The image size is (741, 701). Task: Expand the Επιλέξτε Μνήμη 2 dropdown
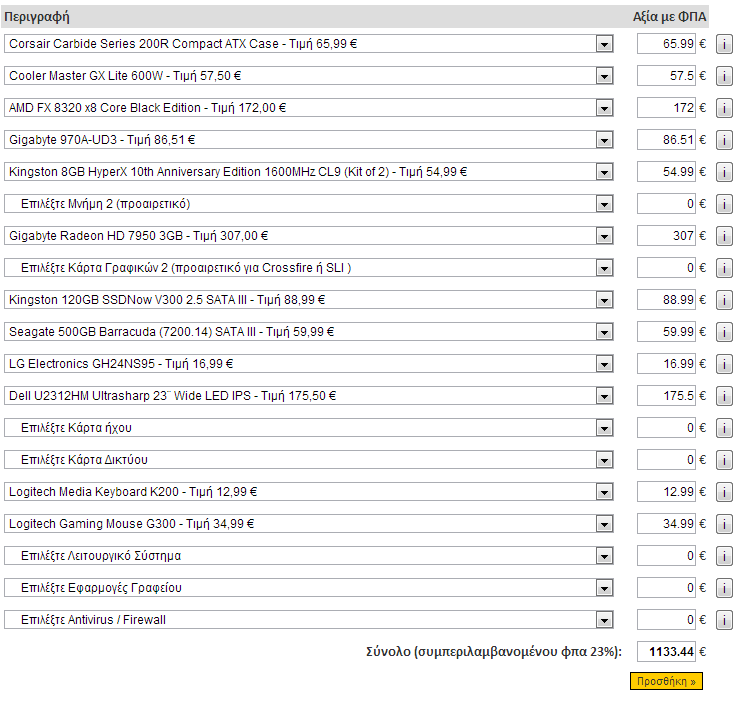click(309, 204)
